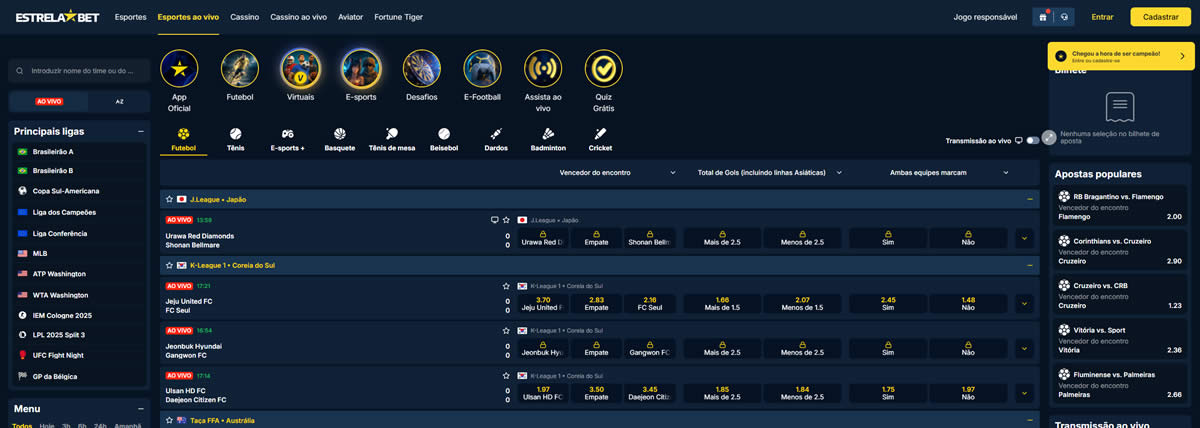Switch to AO VIVO filter

pyautogui.click(x=49, y=101)
